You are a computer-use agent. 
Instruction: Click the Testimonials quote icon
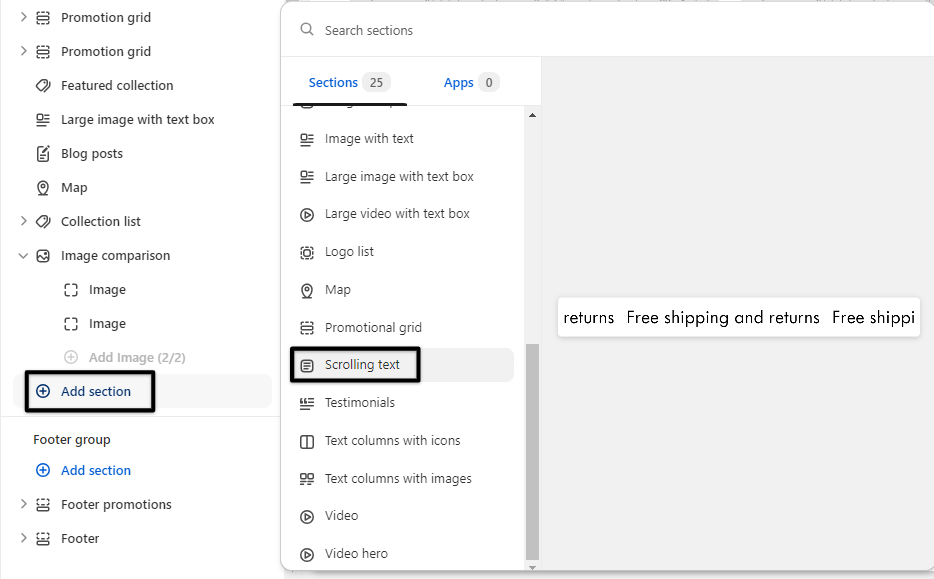pyautogui.click(x=307, y=403)
